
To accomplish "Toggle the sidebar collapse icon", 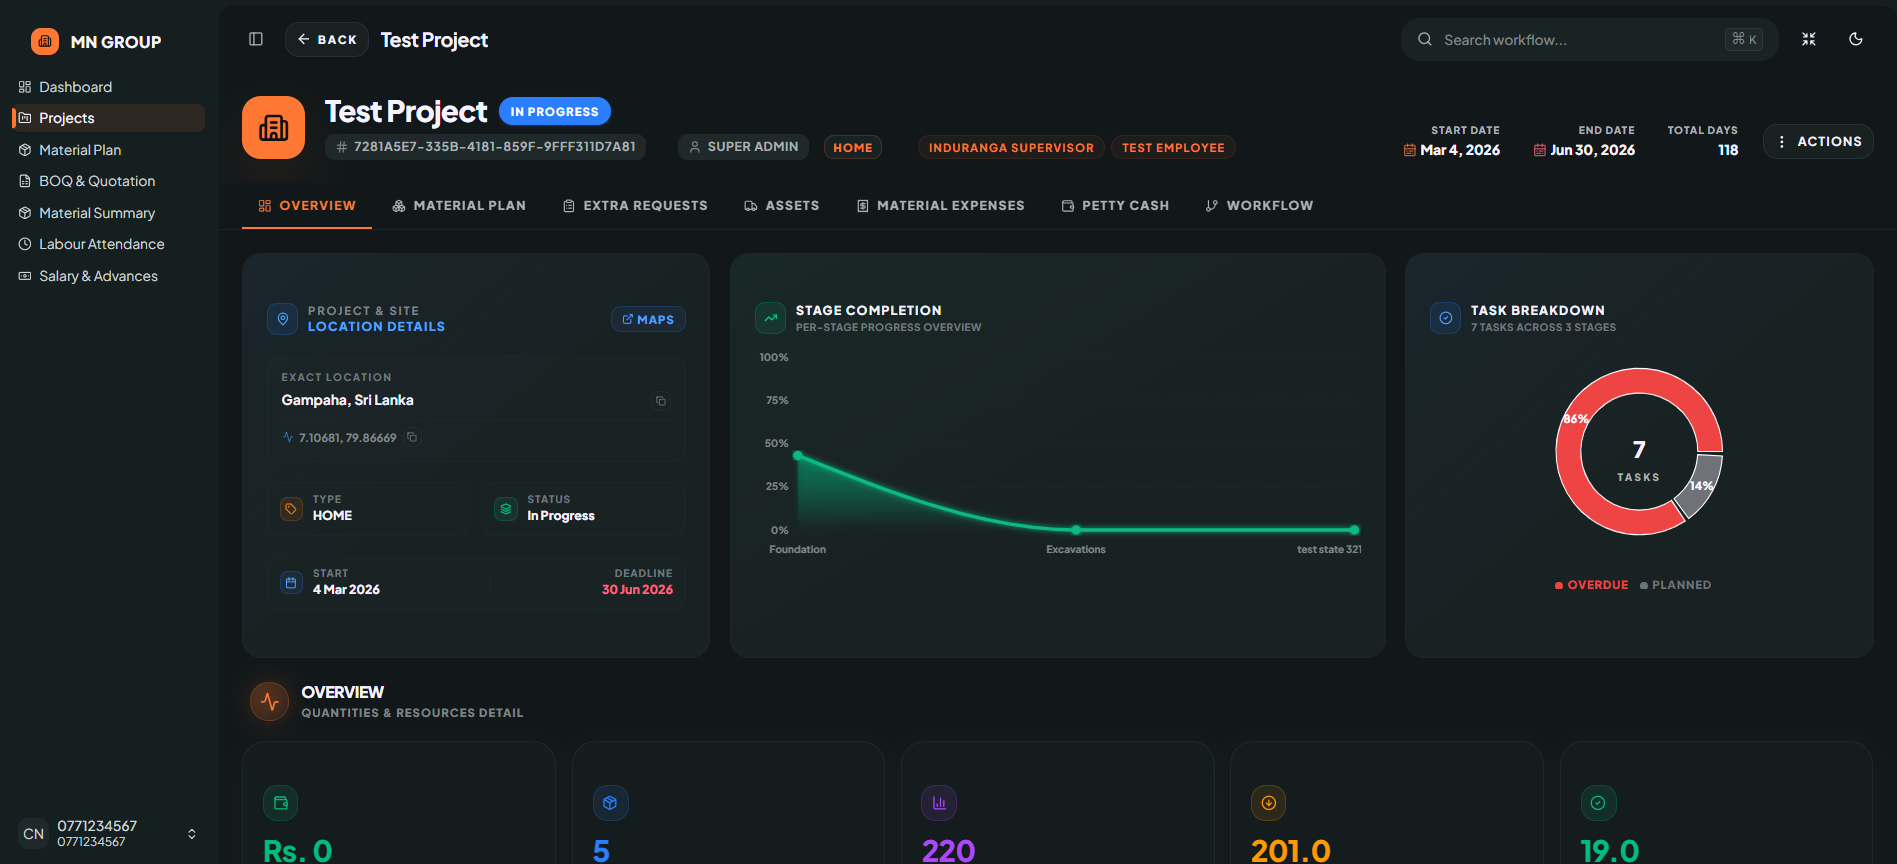I will coord(256,39).
